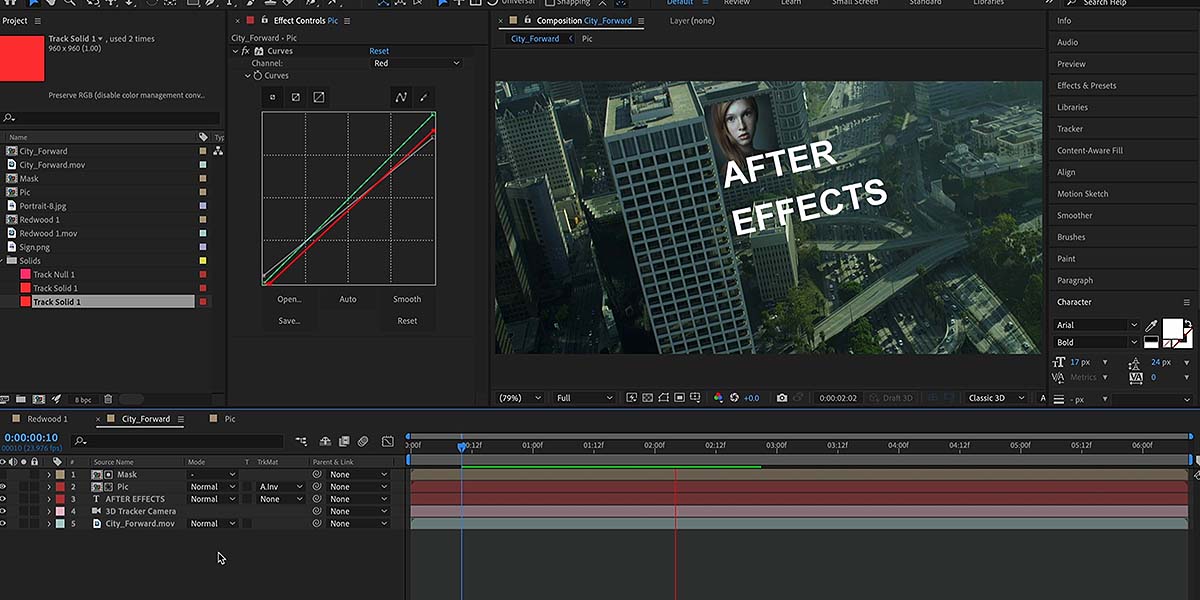Toggle Draft 3D button in viewer
Viewport: 1200px width, 600px height.
click(891, 398)
